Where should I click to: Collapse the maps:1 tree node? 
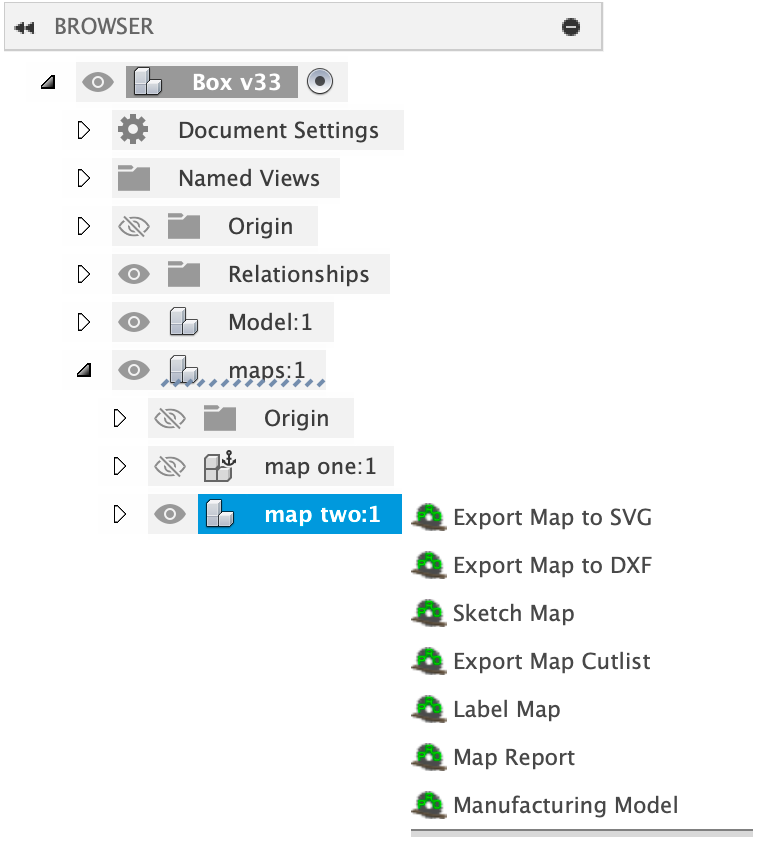tap(84, 371)
